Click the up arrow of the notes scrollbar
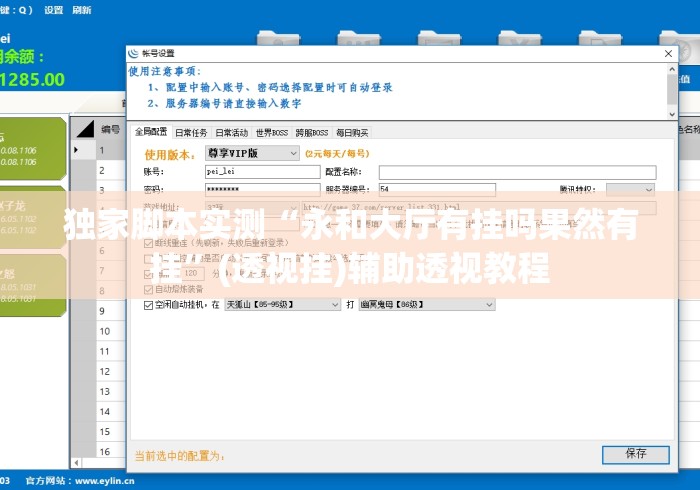The width and height of the screenshot is (700, 490). click(x=672, y=69)
